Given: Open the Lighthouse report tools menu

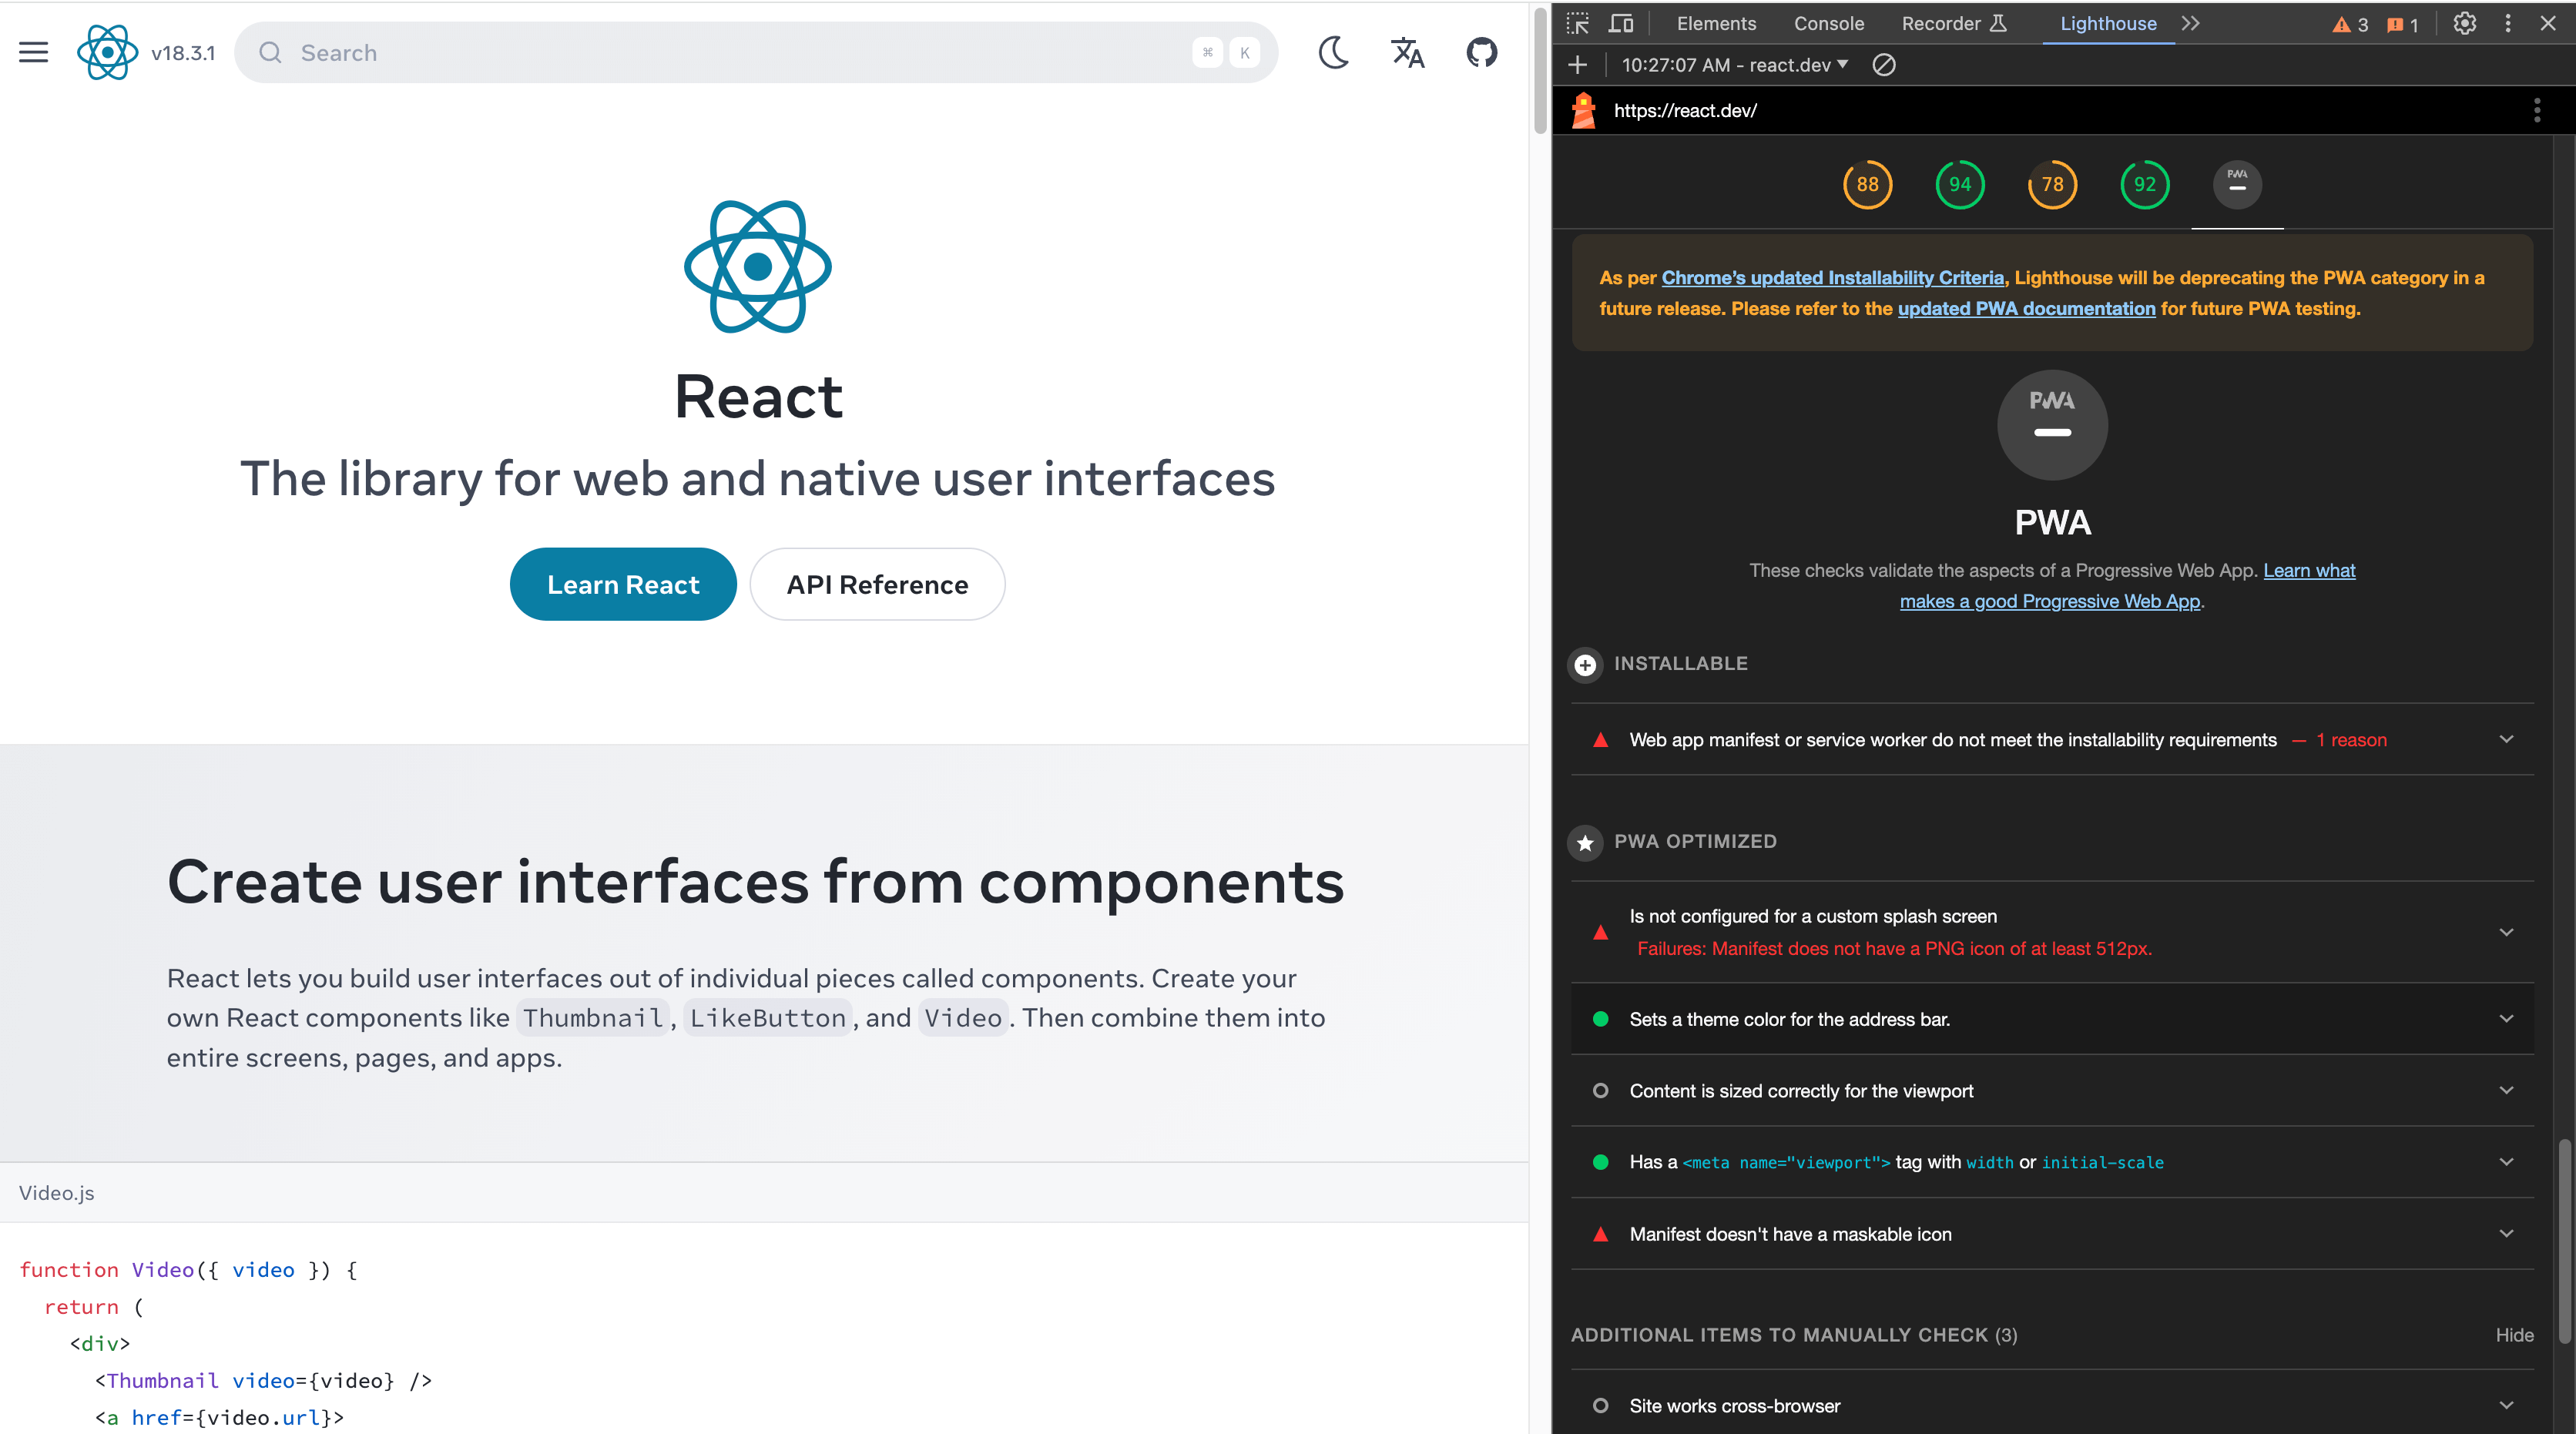Looking at the screenshot, I should tap(2537, 110).
